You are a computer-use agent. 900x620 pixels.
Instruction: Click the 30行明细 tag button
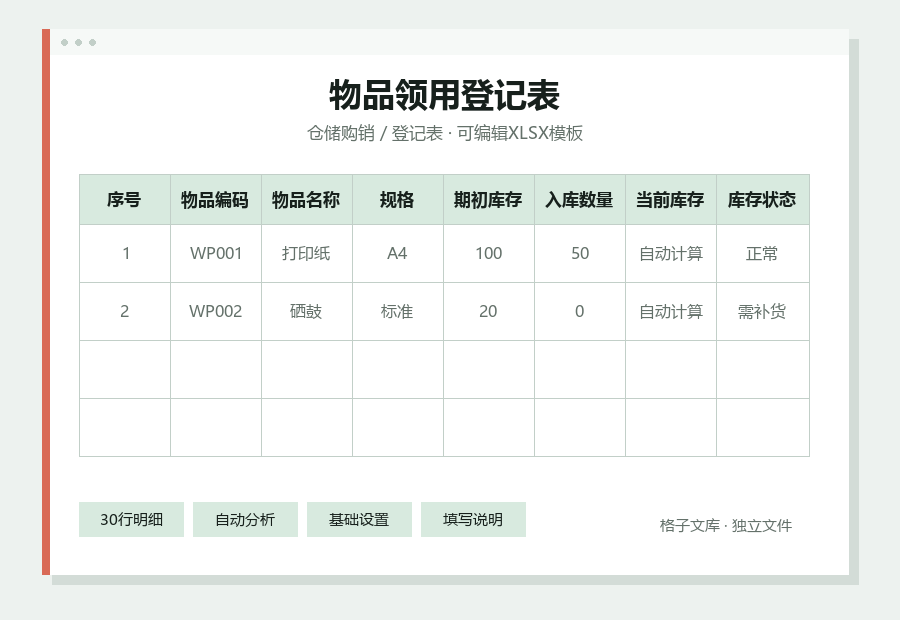pyautogui.click(x=131, y=520)
